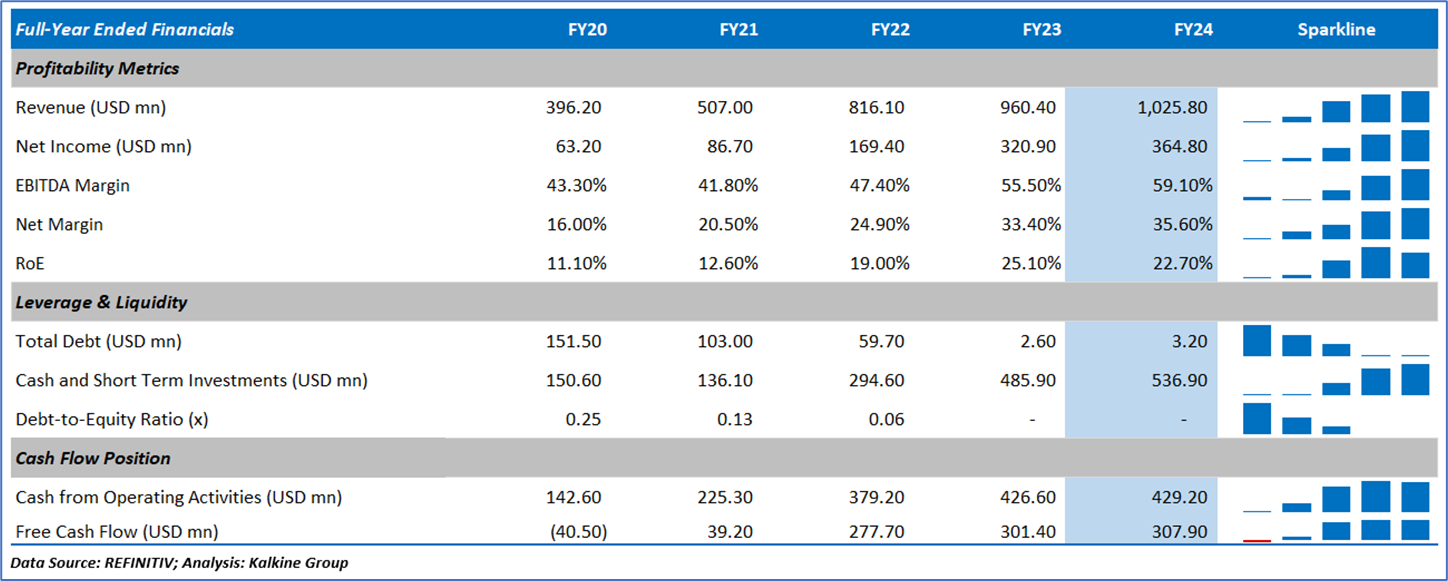Select the Cash and Short Term Investments sparkline
Image resolution: width=1448 pixels, height=581 pixels.
tap(1336, 380)
